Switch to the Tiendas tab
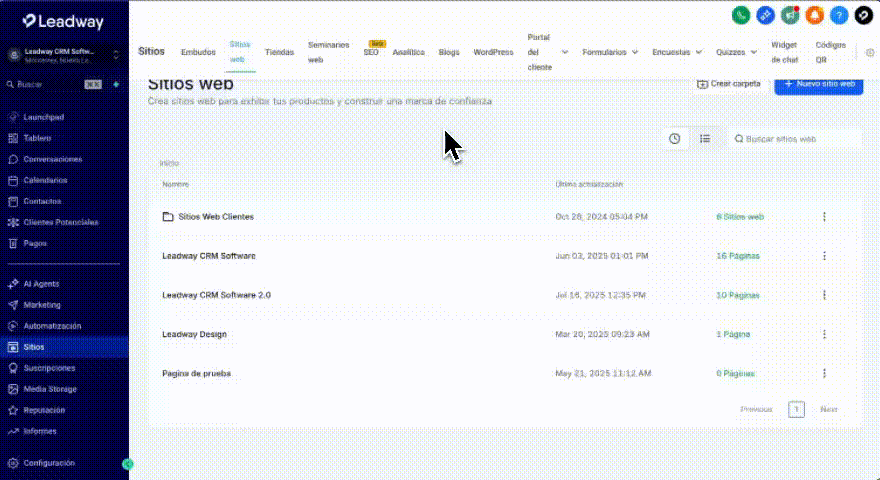 point(279,52)
